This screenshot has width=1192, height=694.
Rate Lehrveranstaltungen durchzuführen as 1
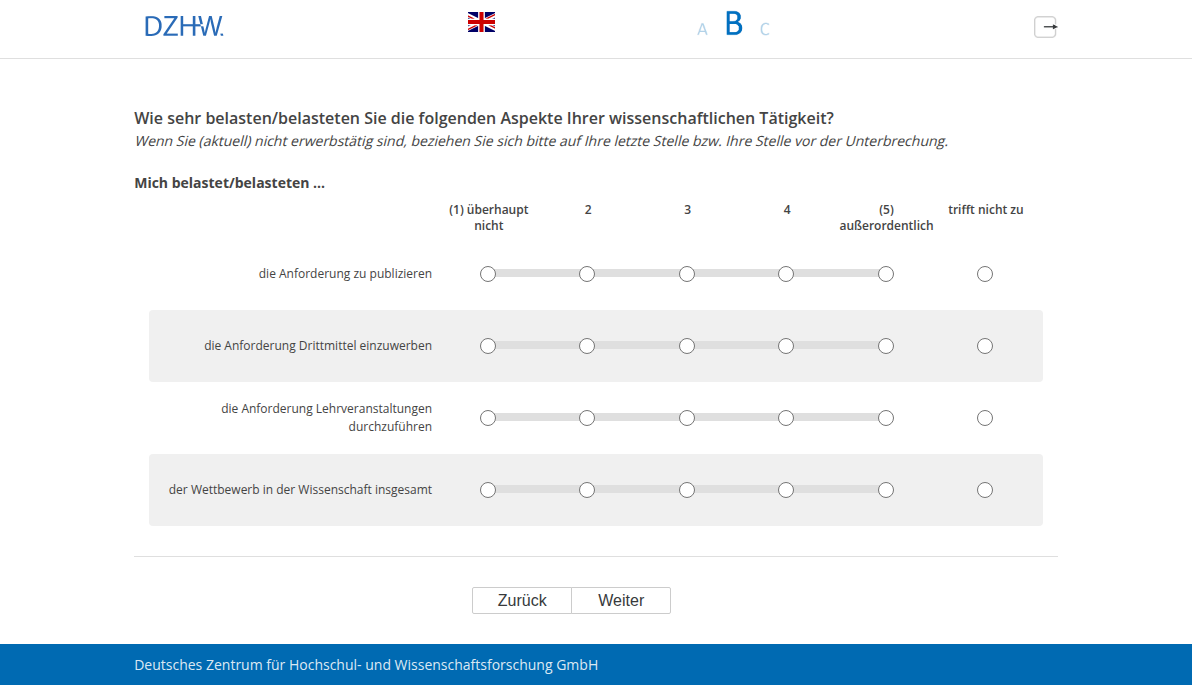pos(488,418)
